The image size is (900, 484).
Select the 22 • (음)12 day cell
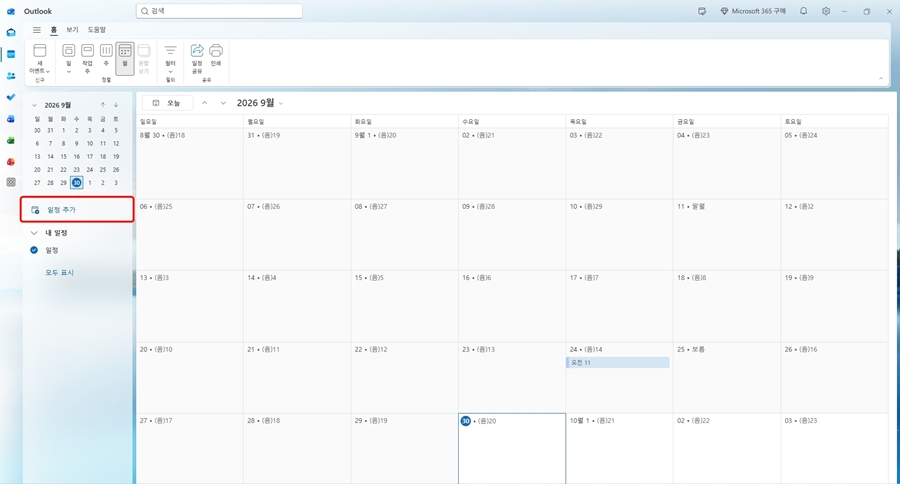tap(404, 378)
